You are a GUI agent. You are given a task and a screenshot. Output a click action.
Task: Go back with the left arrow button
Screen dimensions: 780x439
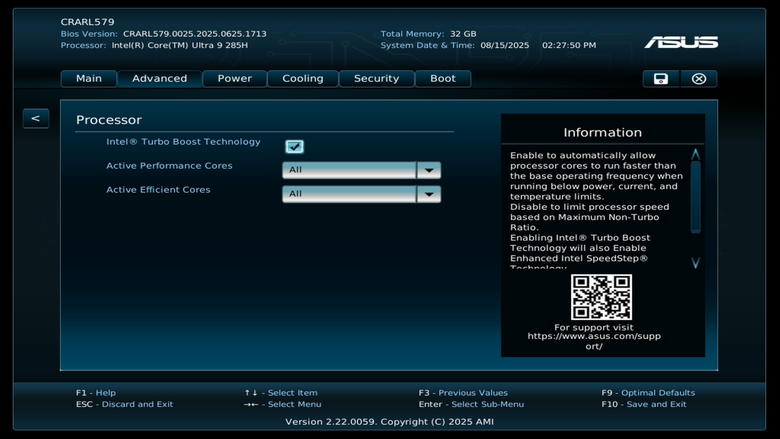click(x=36, y=118)
